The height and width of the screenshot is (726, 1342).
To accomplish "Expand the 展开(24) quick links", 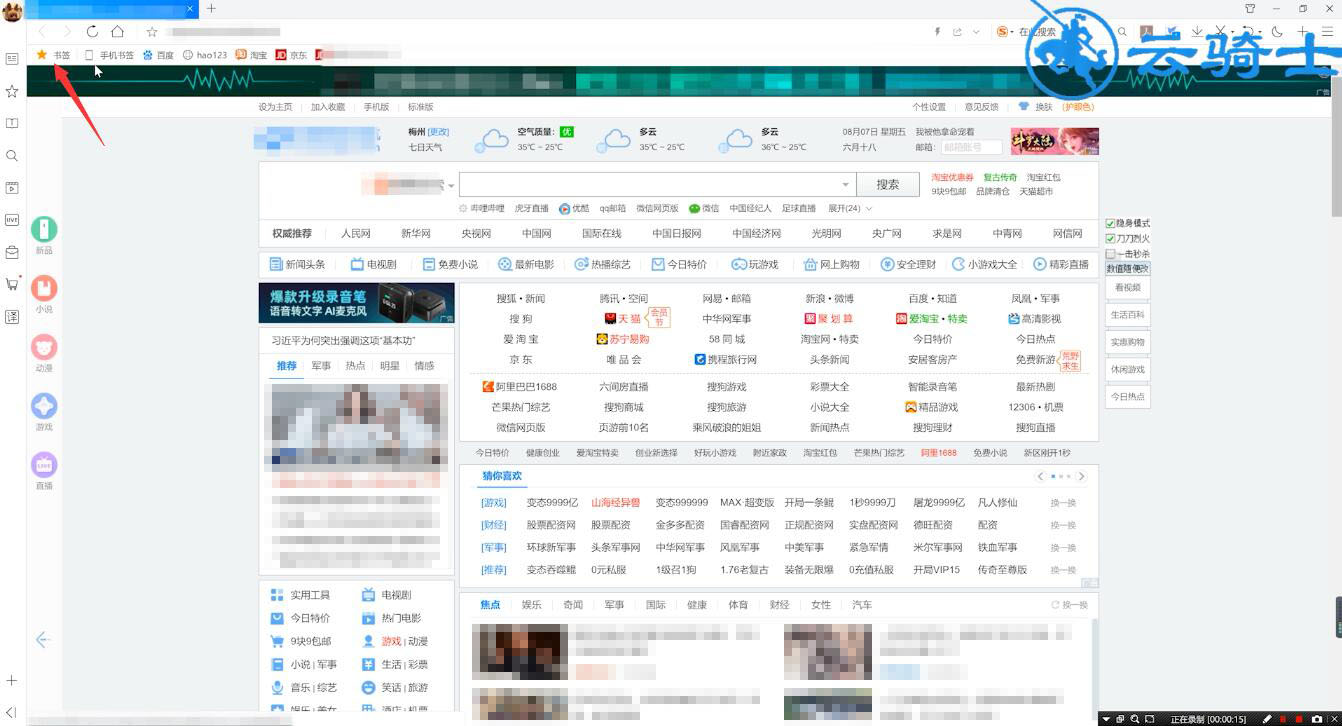I will 850,208.
